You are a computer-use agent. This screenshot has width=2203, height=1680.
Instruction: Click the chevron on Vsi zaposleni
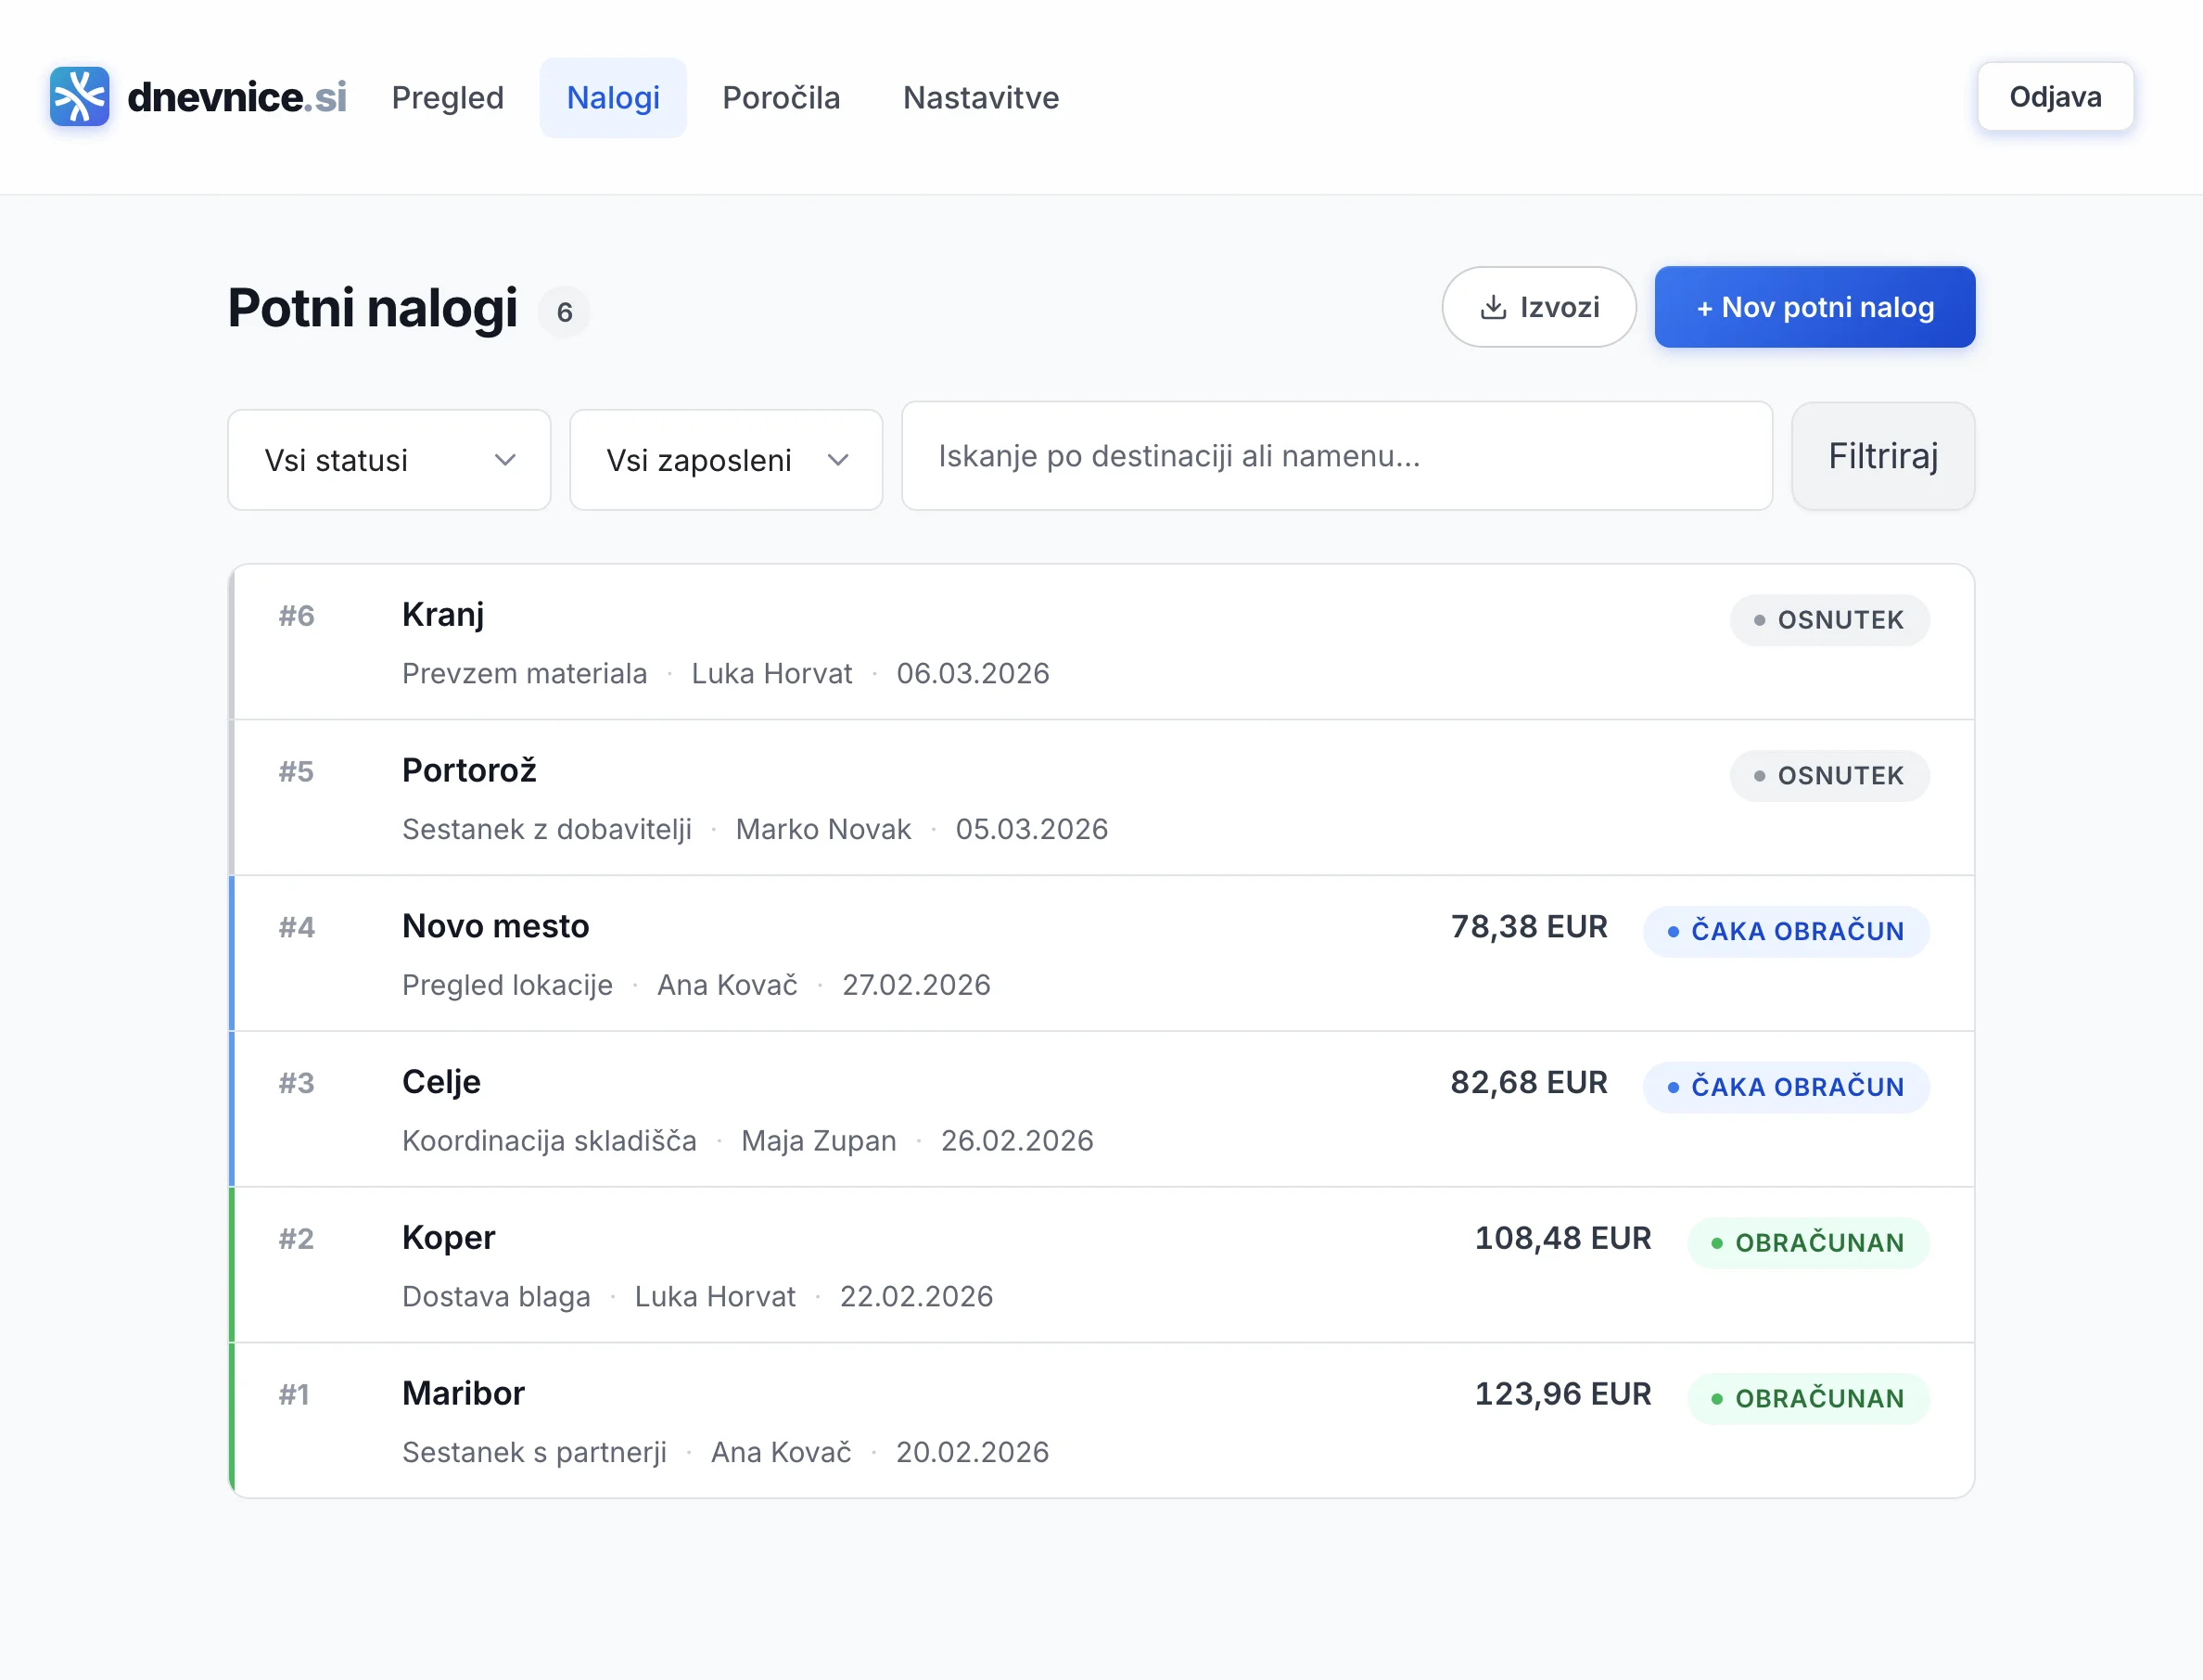click(838, 460)
